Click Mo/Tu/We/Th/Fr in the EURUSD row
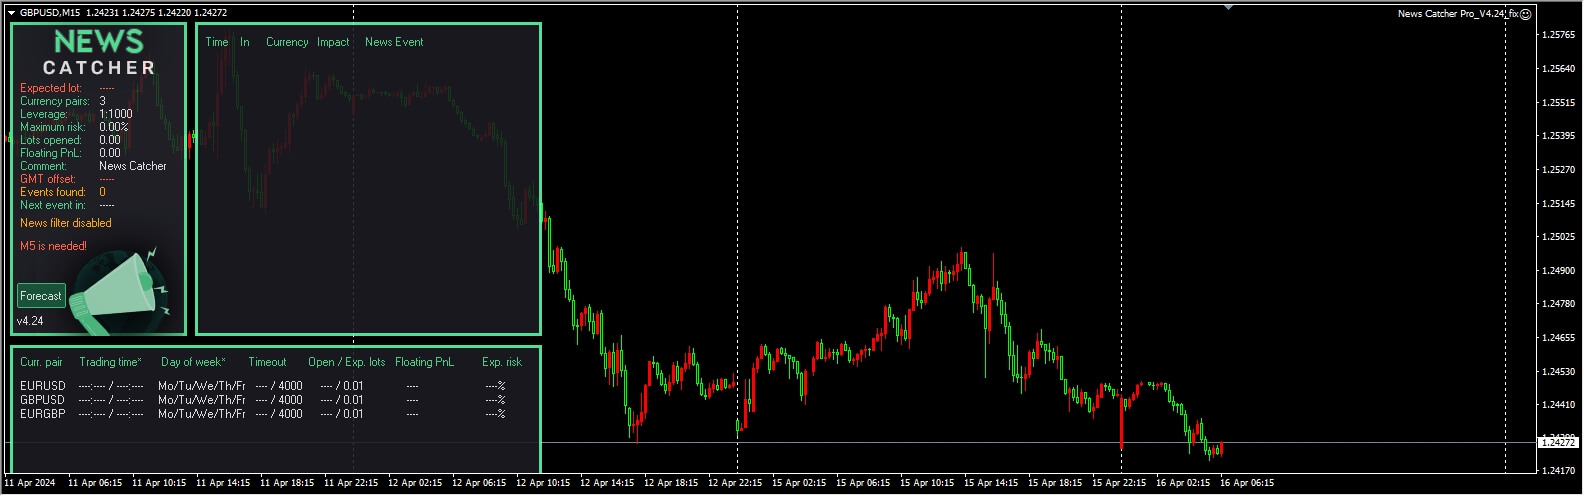The height and width of the screenshot is (496, 1584). [201, 386]
